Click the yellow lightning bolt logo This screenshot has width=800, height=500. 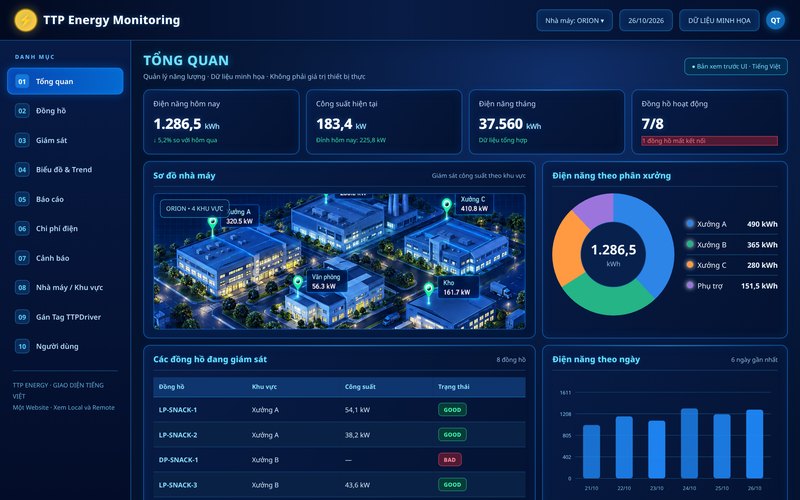tap(25, 20)
